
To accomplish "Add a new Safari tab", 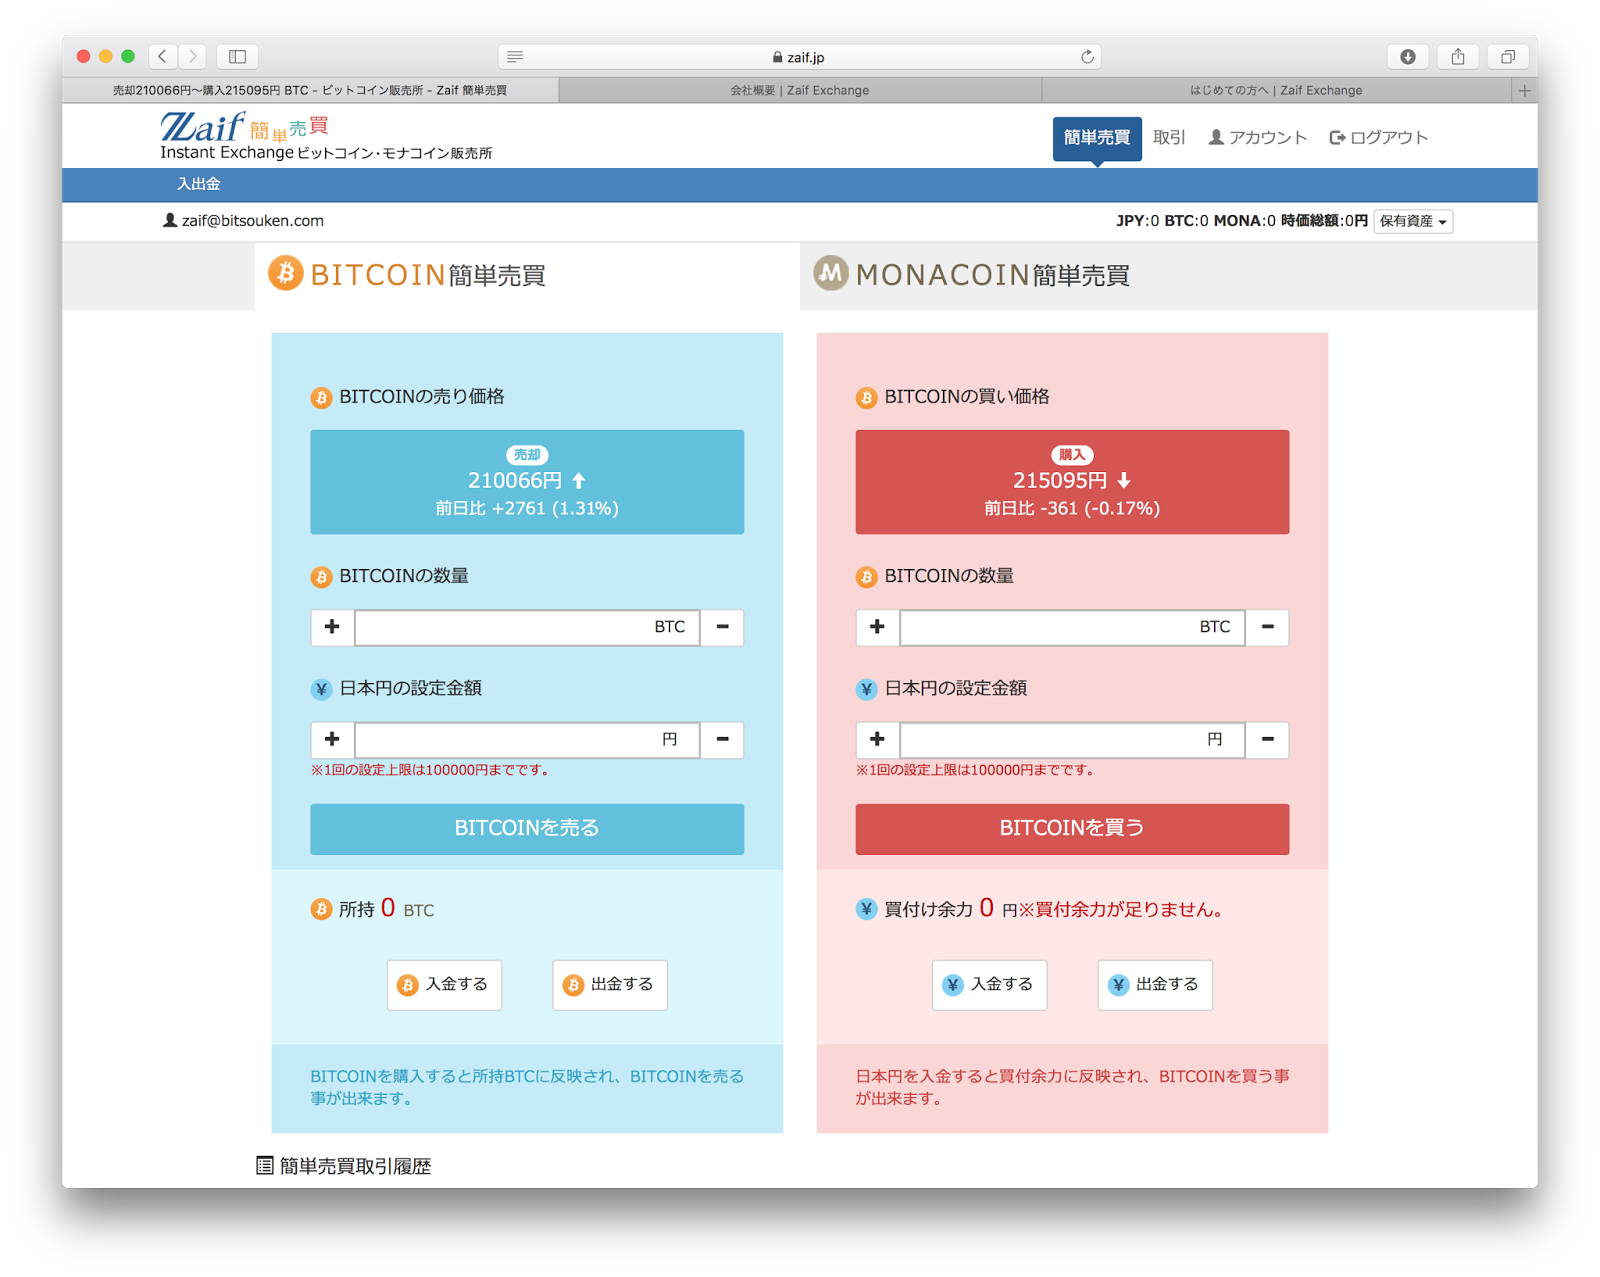I will 1524,90.
